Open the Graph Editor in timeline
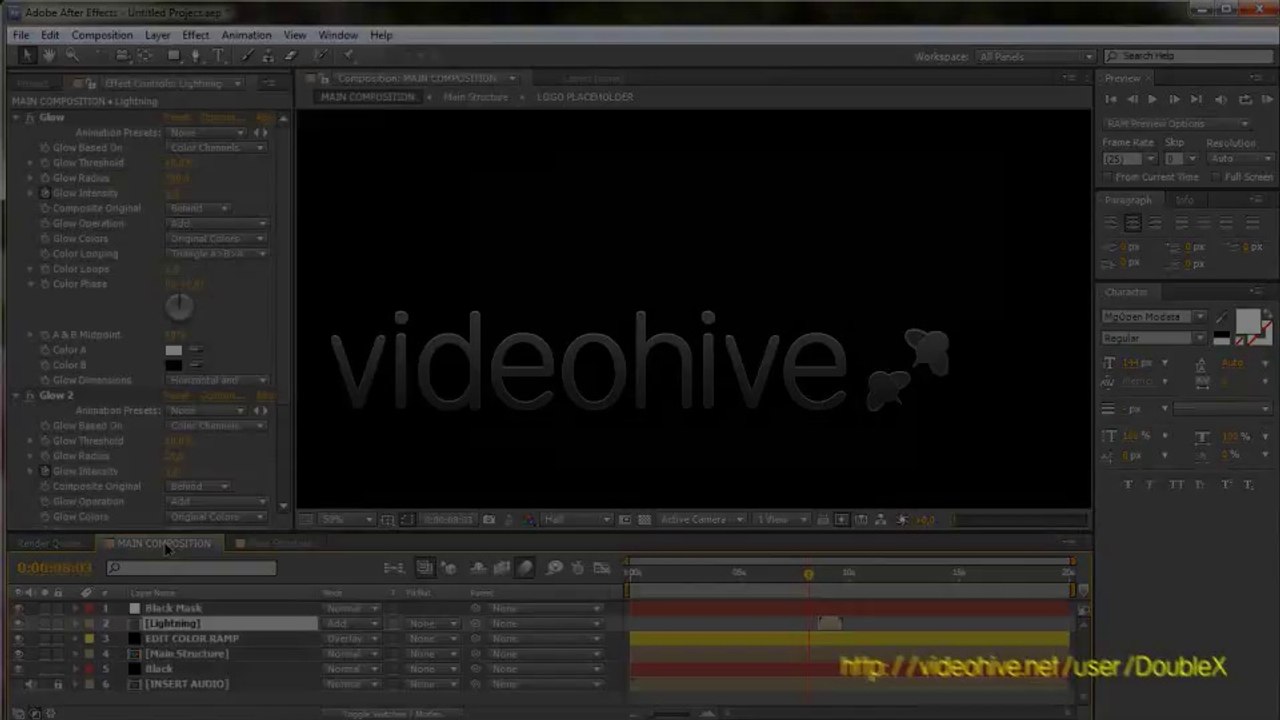Image resolution: width=1280 pixels, height=720 pixels. coord(602,568)
